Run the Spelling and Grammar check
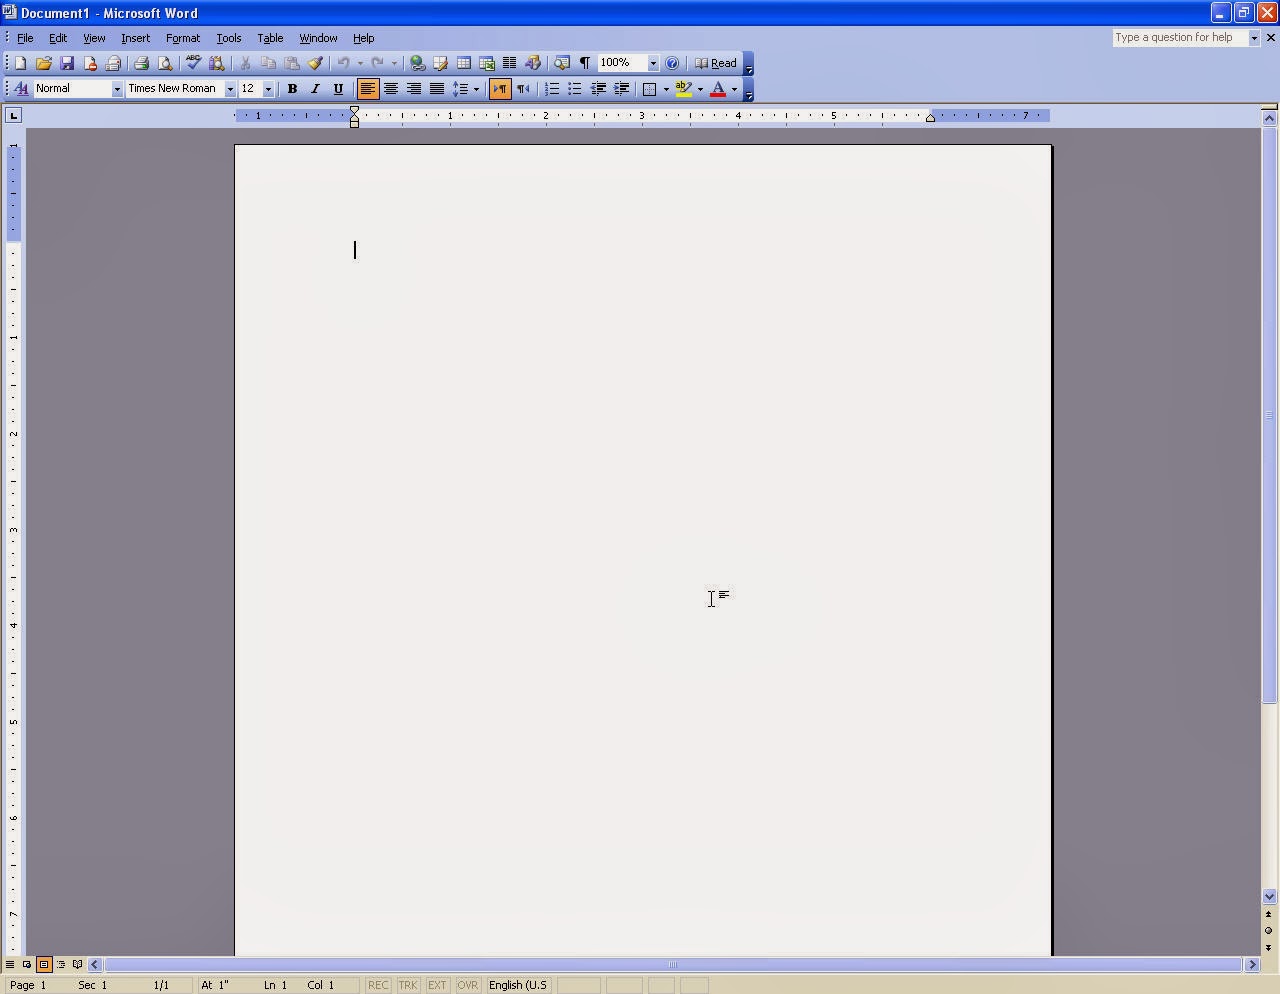The image size is (1280, 994). point(192,63)
